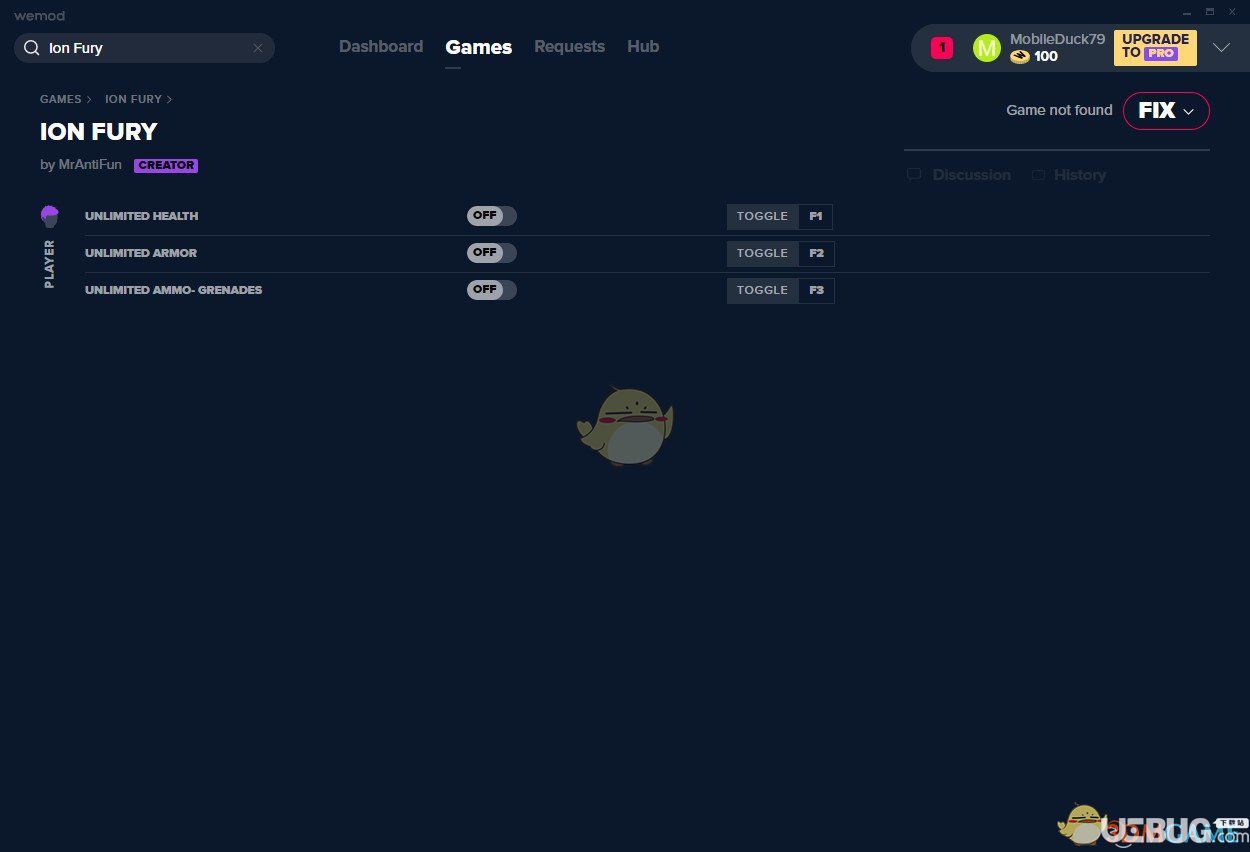Image resolution: width=1250 pixels, height=852 pixels.
Task: Click the purple Player category icon
Action: click(50, 216)
